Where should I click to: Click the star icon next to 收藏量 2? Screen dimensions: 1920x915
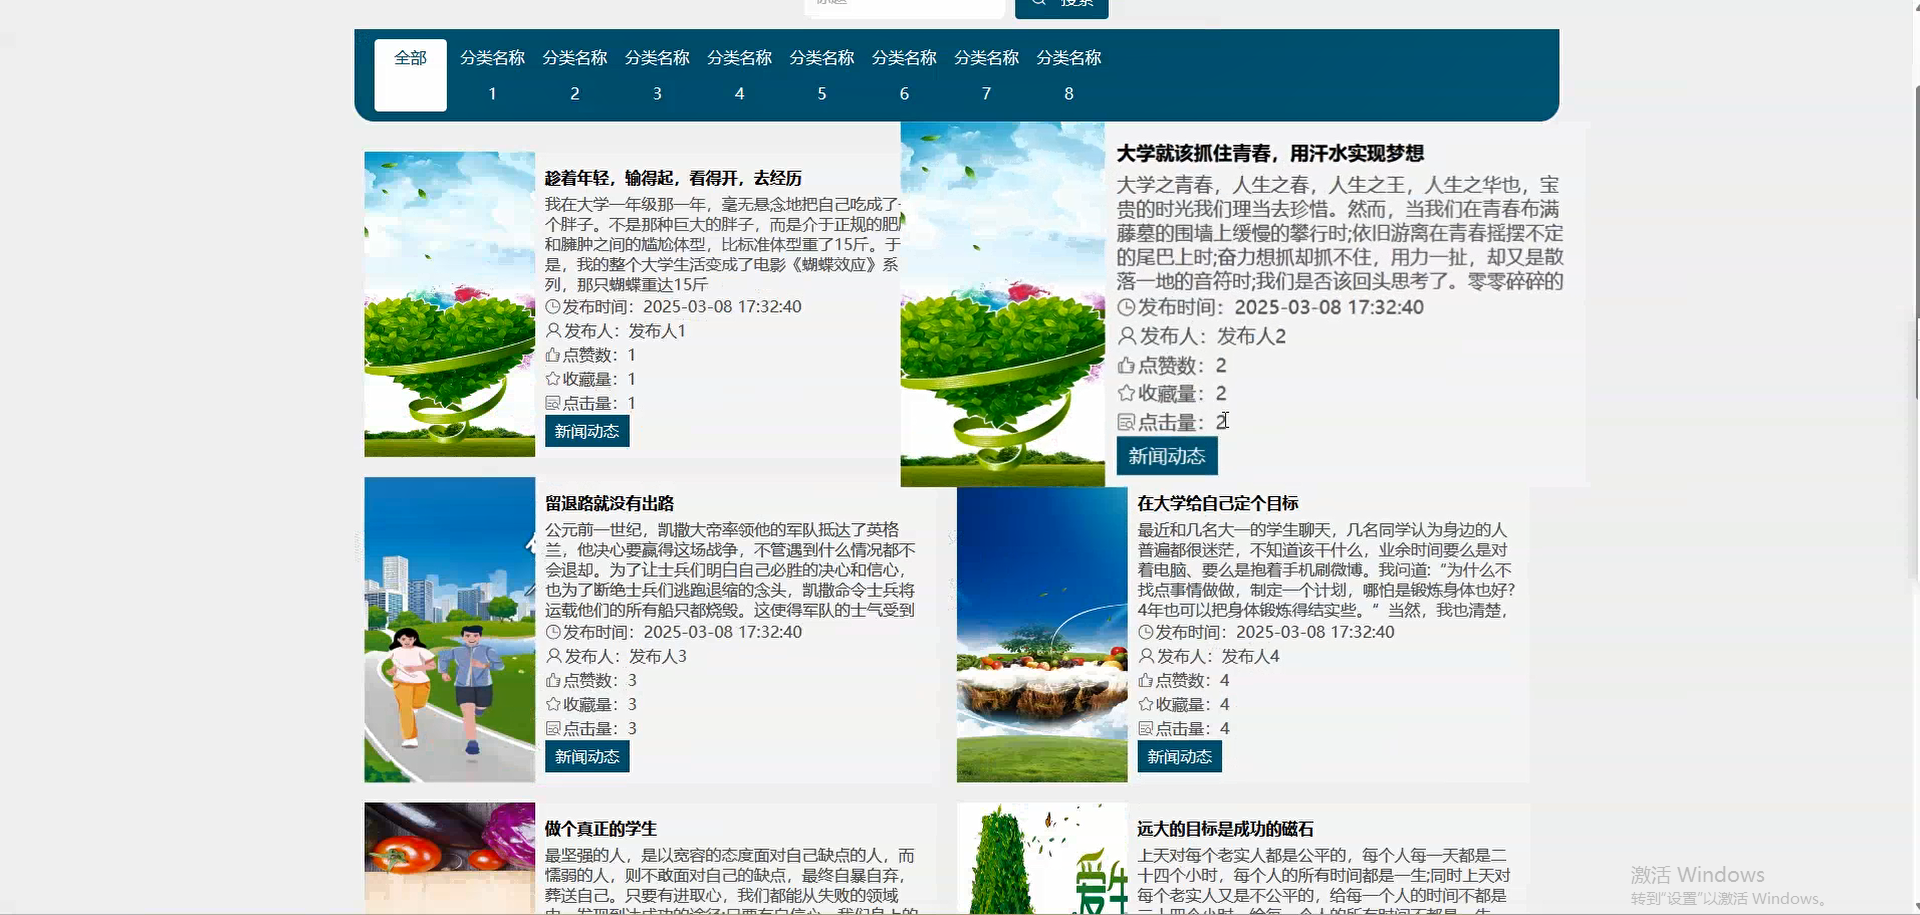tap(1125, 393)
